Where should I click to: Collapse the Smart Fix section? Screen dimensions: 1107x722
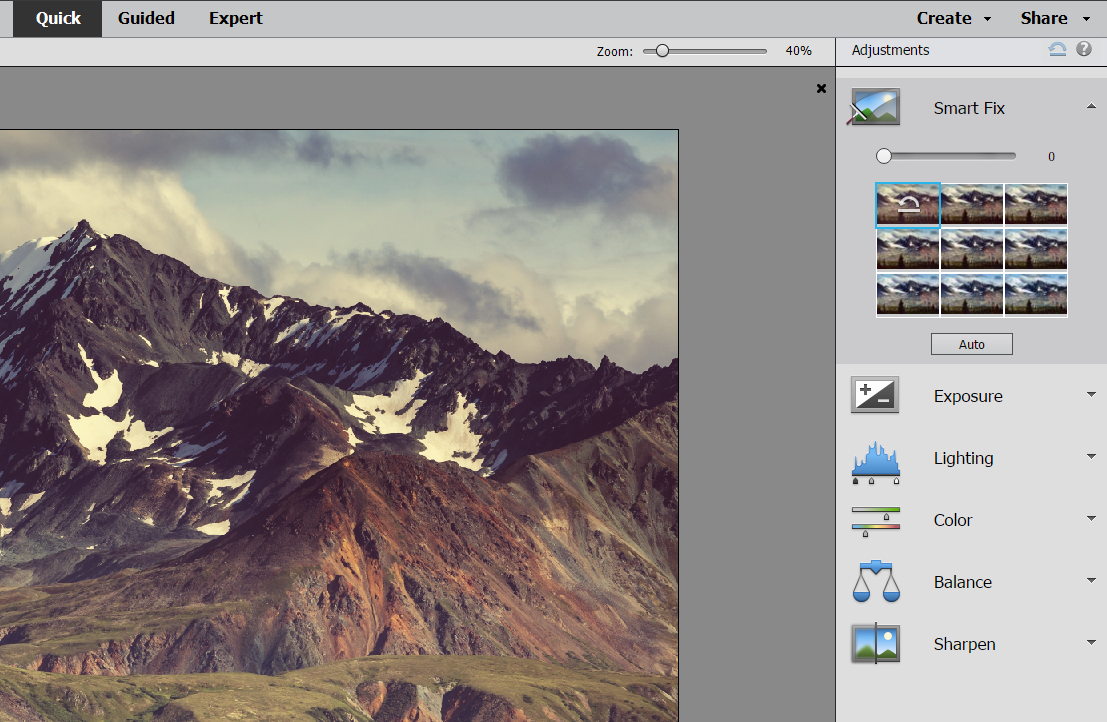click(1091, 105)
